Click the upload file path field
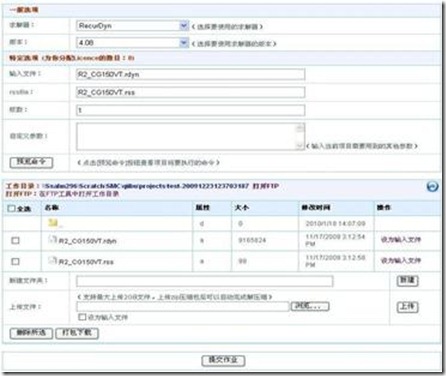The height and width of the screenshot is (376, 446). 183,307
